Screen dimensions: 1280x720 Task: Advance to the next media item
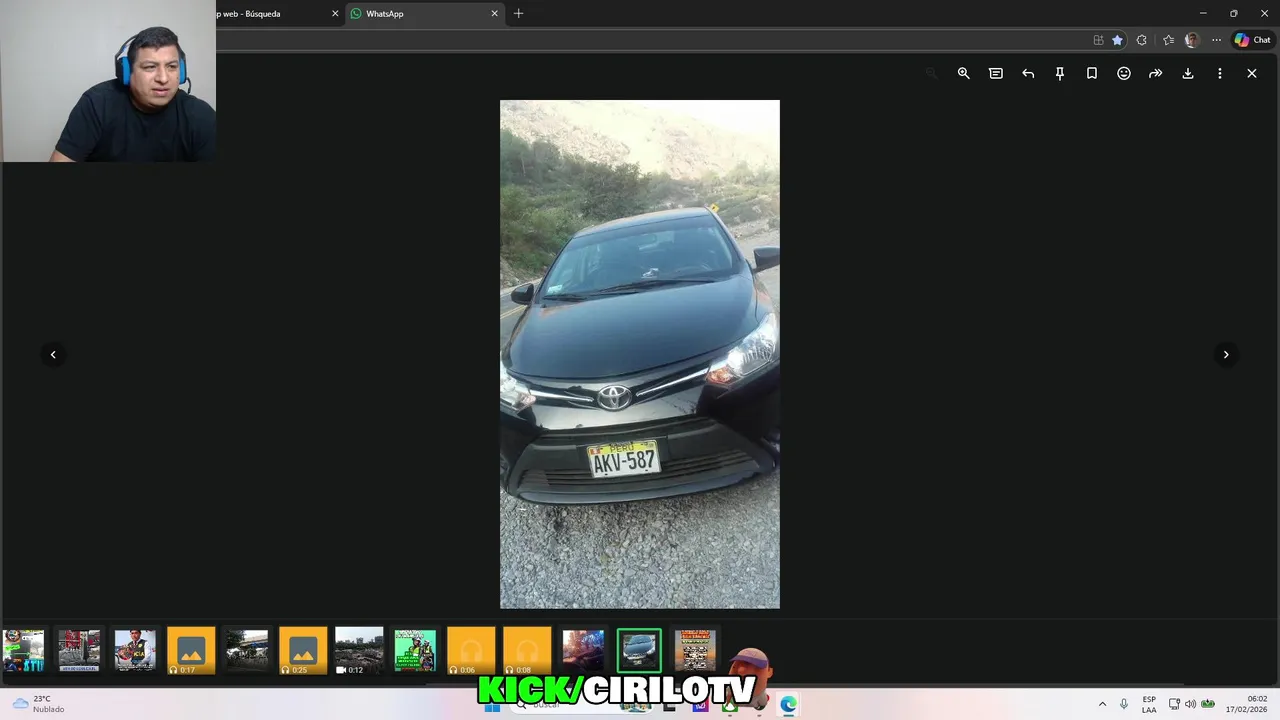pos(1226,354)
